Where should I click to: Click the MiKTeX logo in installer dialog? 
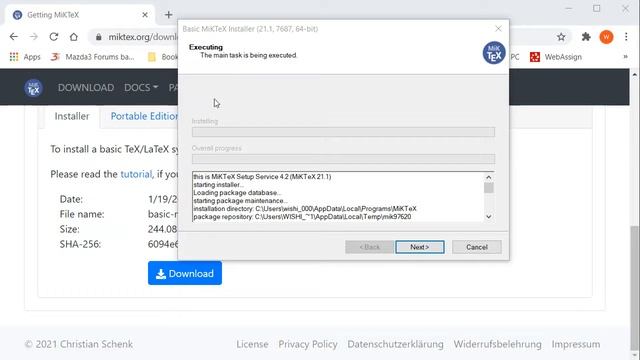tap(494, 53)
